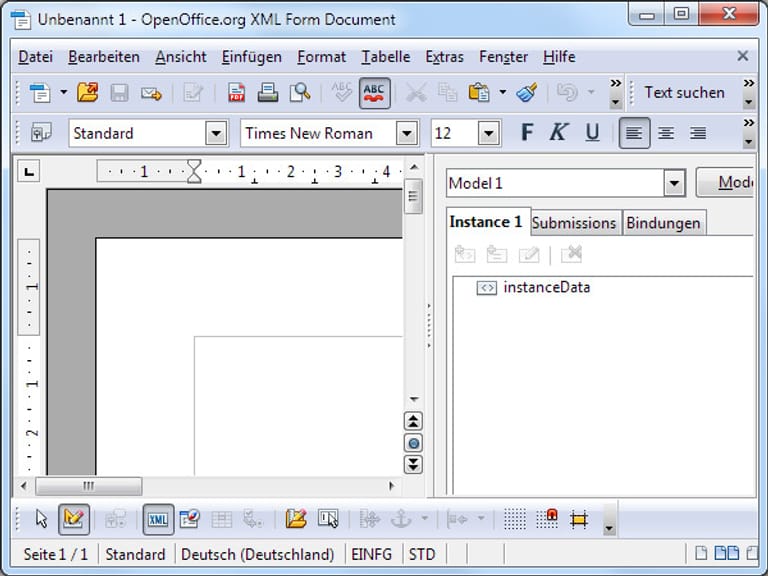Viewport: 768px width, 576px height.
Task: Open the Paste options dropdown arrow
Action: 503,92
